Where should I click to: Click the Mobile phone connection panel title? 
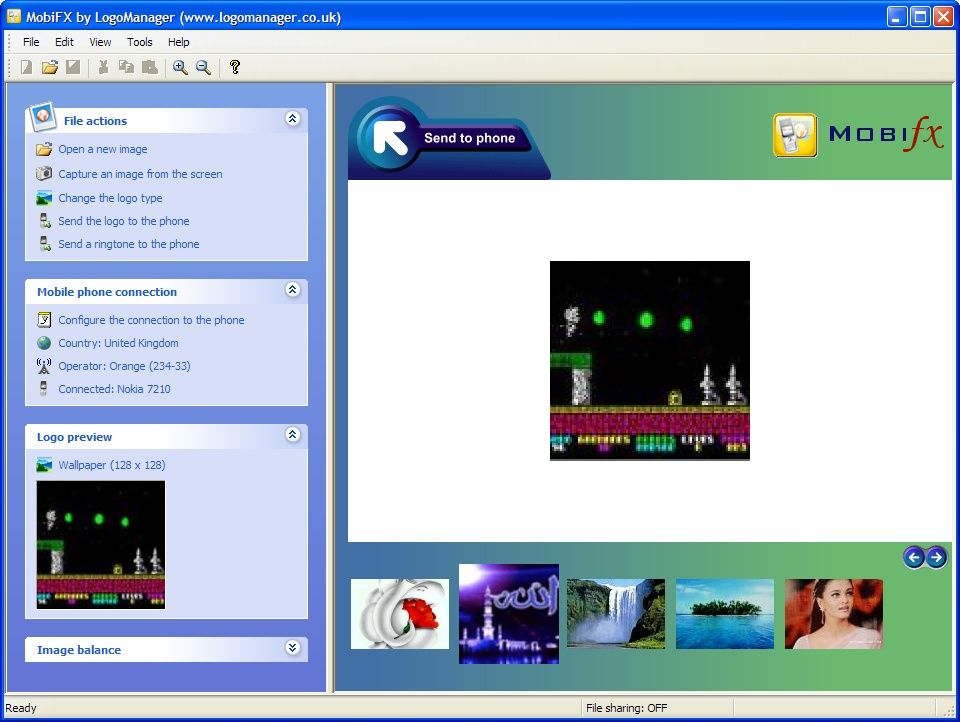pyautogui.click(x=107, y=292)
